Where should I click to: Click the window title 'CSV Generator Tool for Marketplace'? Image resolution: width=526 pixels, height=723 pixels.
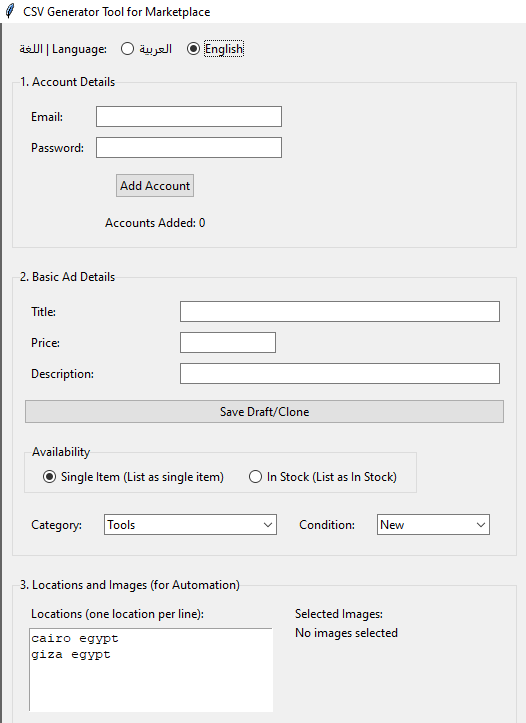pos(117,12)
